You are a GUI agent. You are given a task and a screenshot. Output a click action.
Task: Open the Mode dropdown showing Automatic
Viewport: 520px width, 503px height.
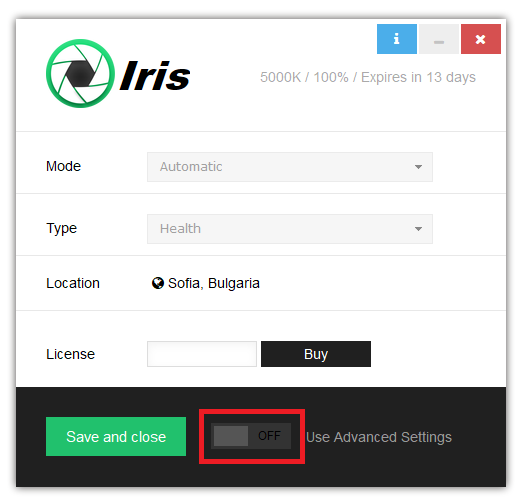point(290,167)
